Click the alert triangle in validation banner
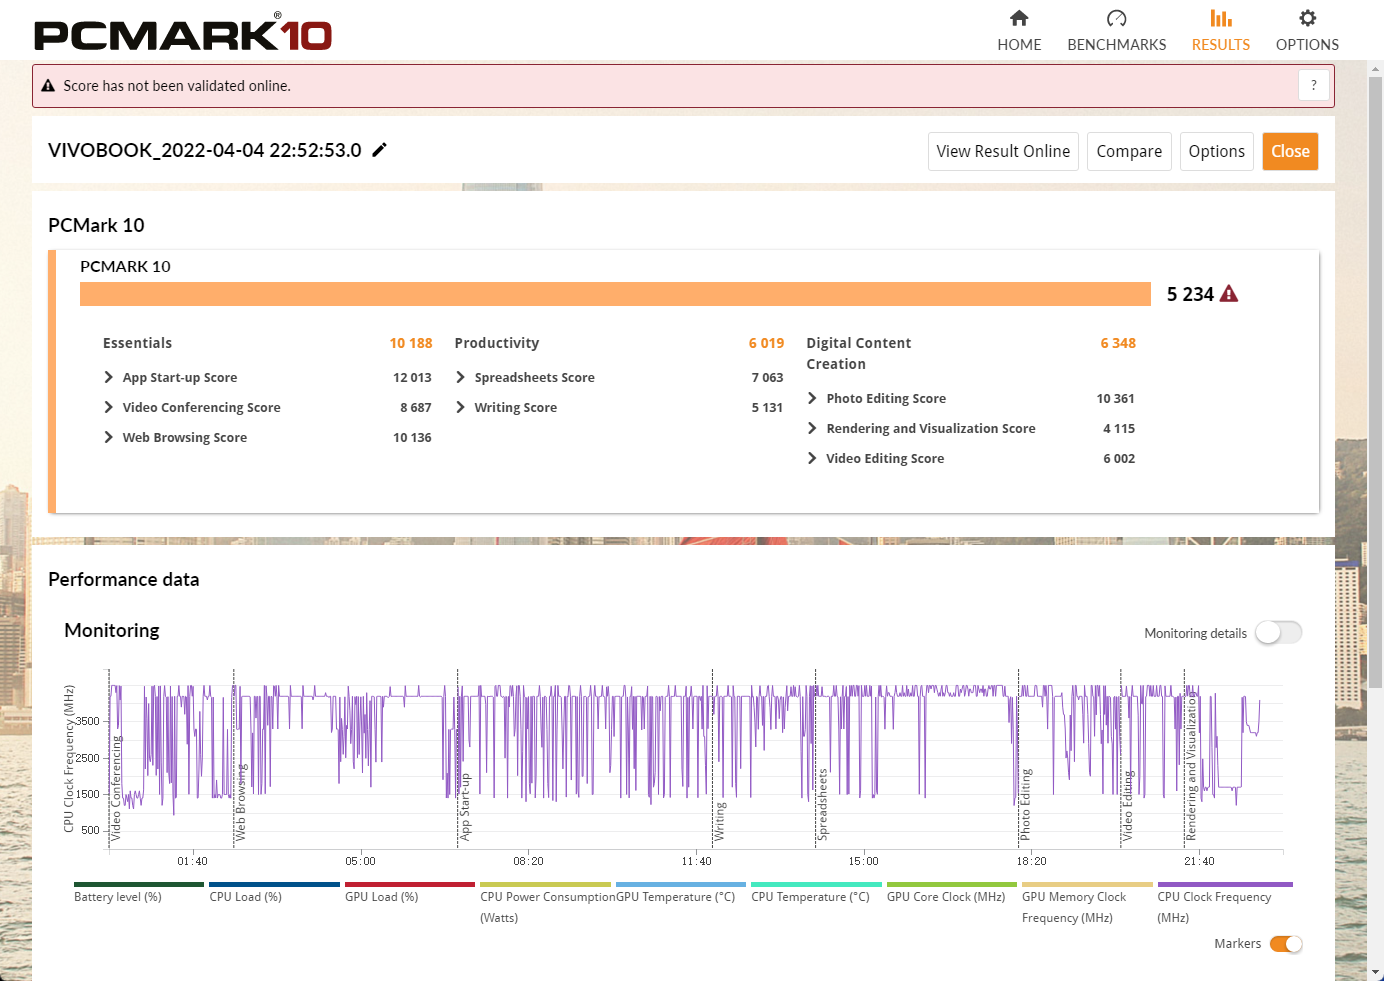This screenshot has height=981, width=1384. pos(48,86)
